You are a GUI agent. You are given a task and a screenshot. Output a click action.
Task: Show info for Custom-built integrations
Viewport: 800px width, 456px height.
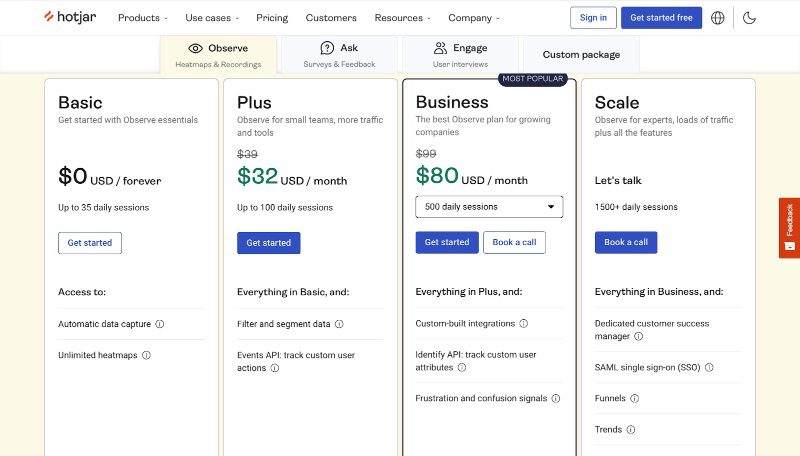(523, 323)
